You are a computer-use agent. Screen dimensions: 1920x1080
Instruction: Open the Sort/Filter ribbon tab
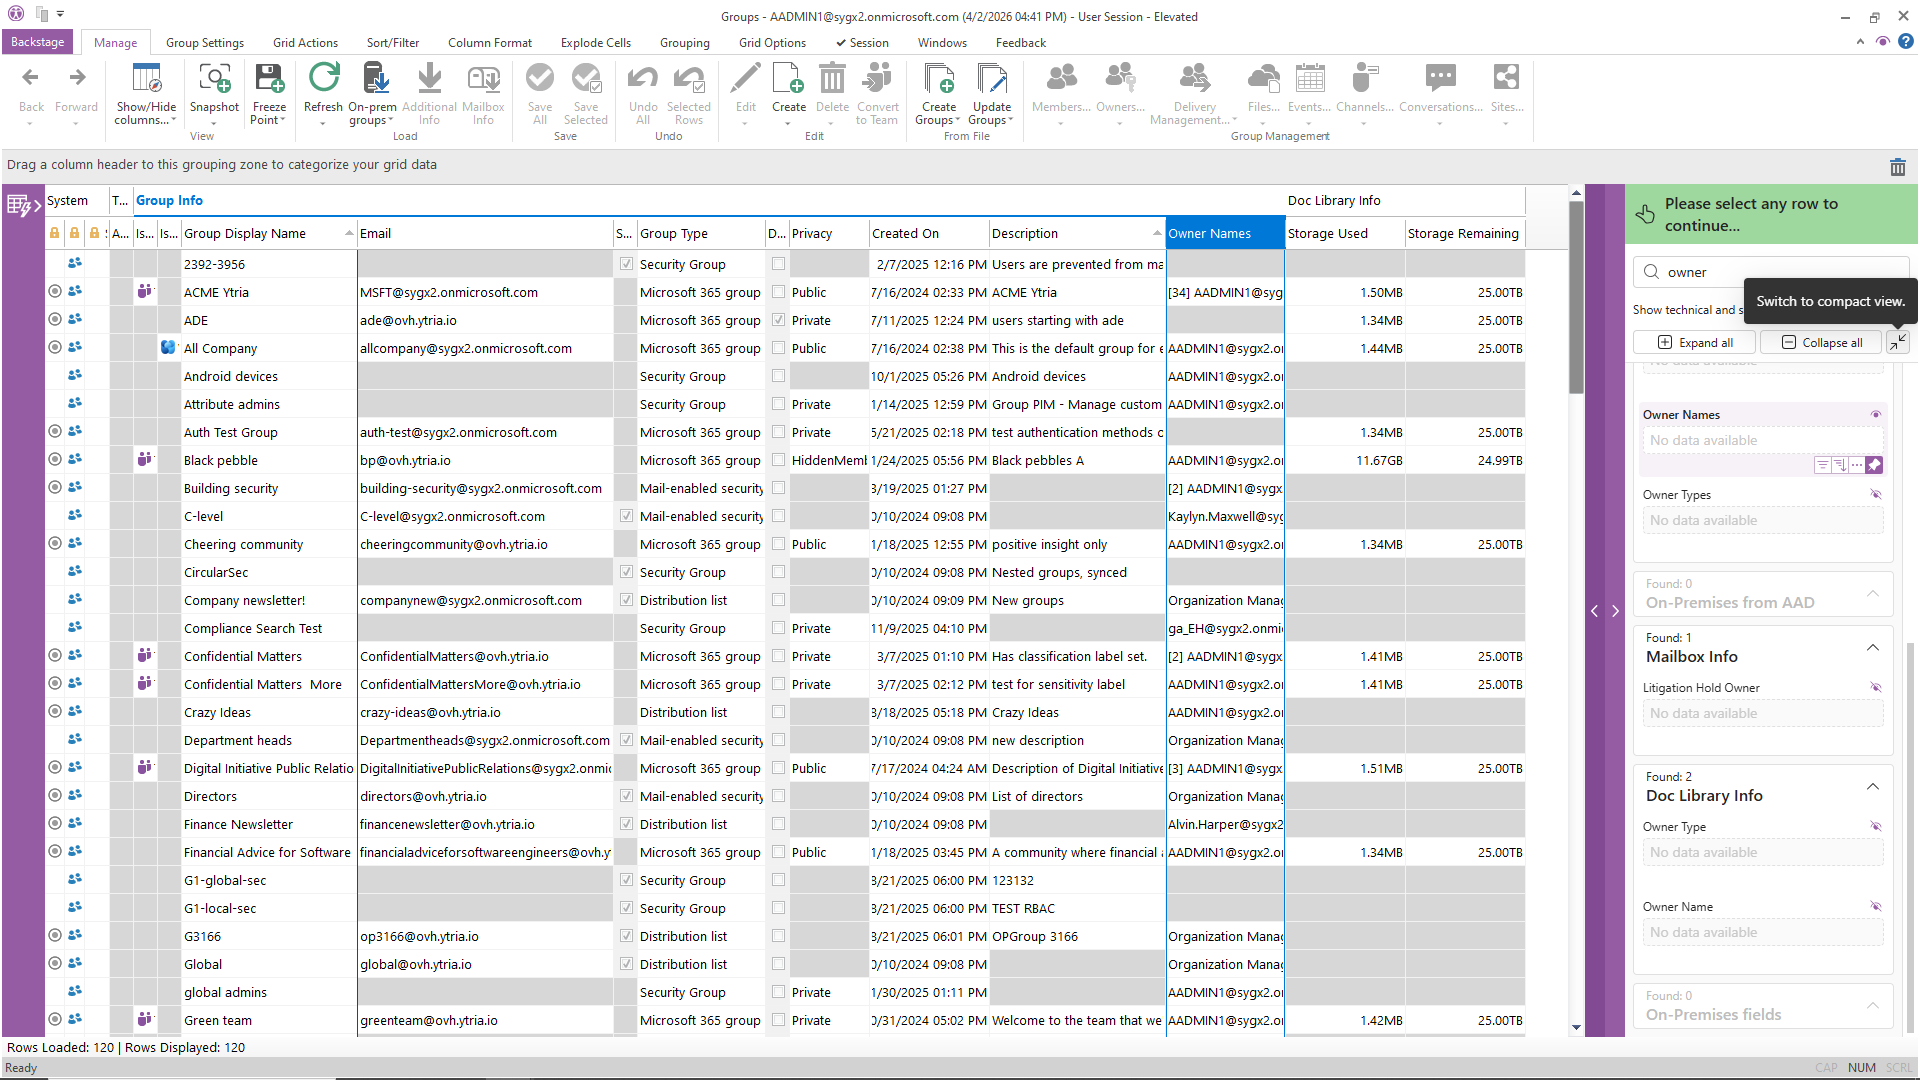(x=392, y=43)
